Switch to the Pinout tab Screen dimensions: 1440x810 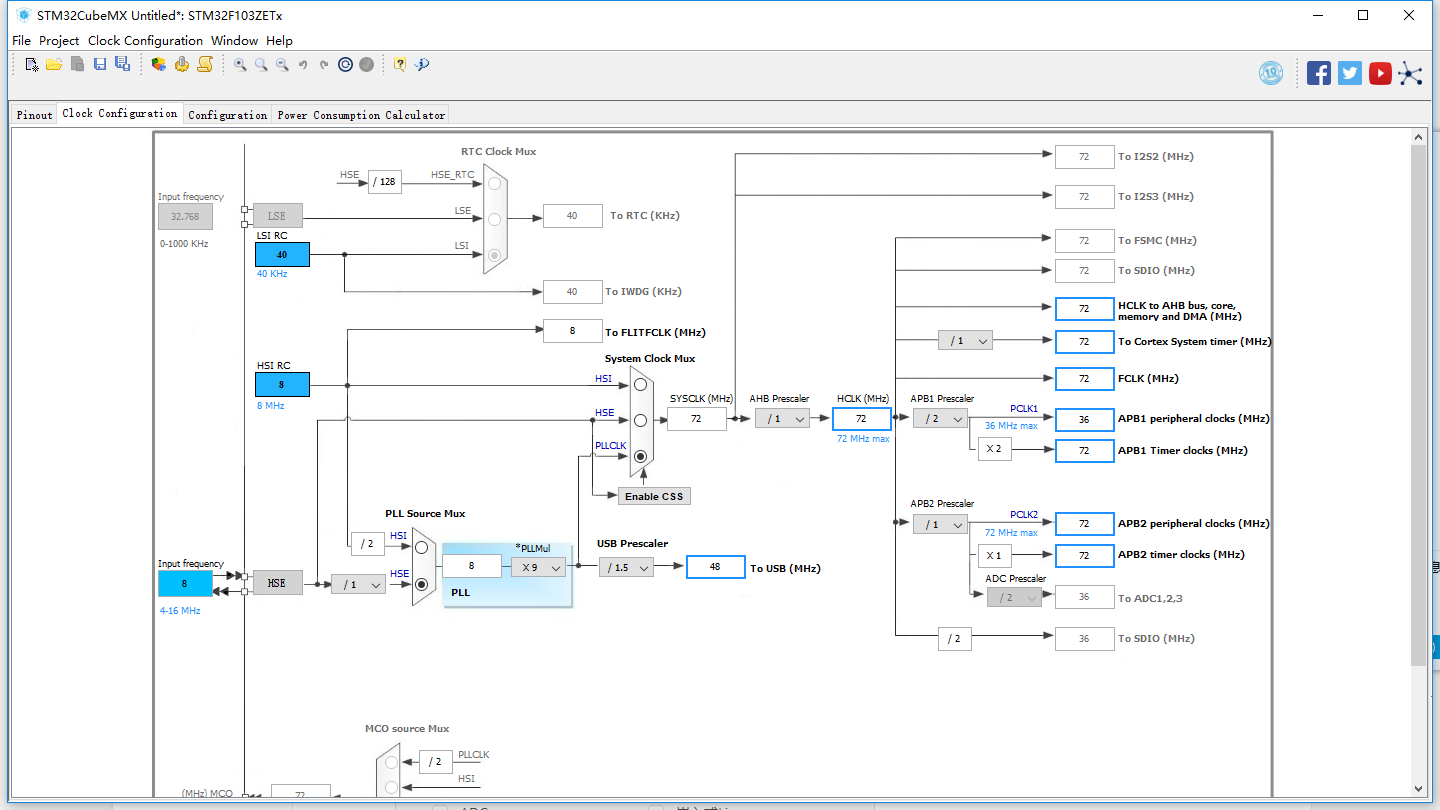point(34,115)
